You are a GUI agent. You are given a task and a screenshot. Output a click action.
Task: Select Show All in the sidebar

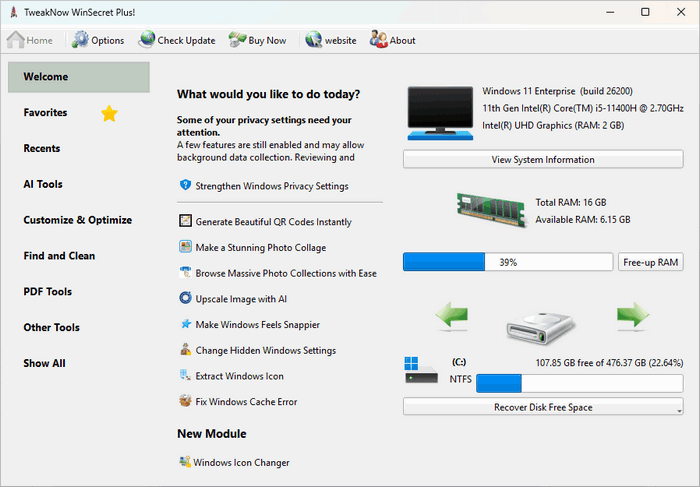pyautogui.click(x=44, y=363)
